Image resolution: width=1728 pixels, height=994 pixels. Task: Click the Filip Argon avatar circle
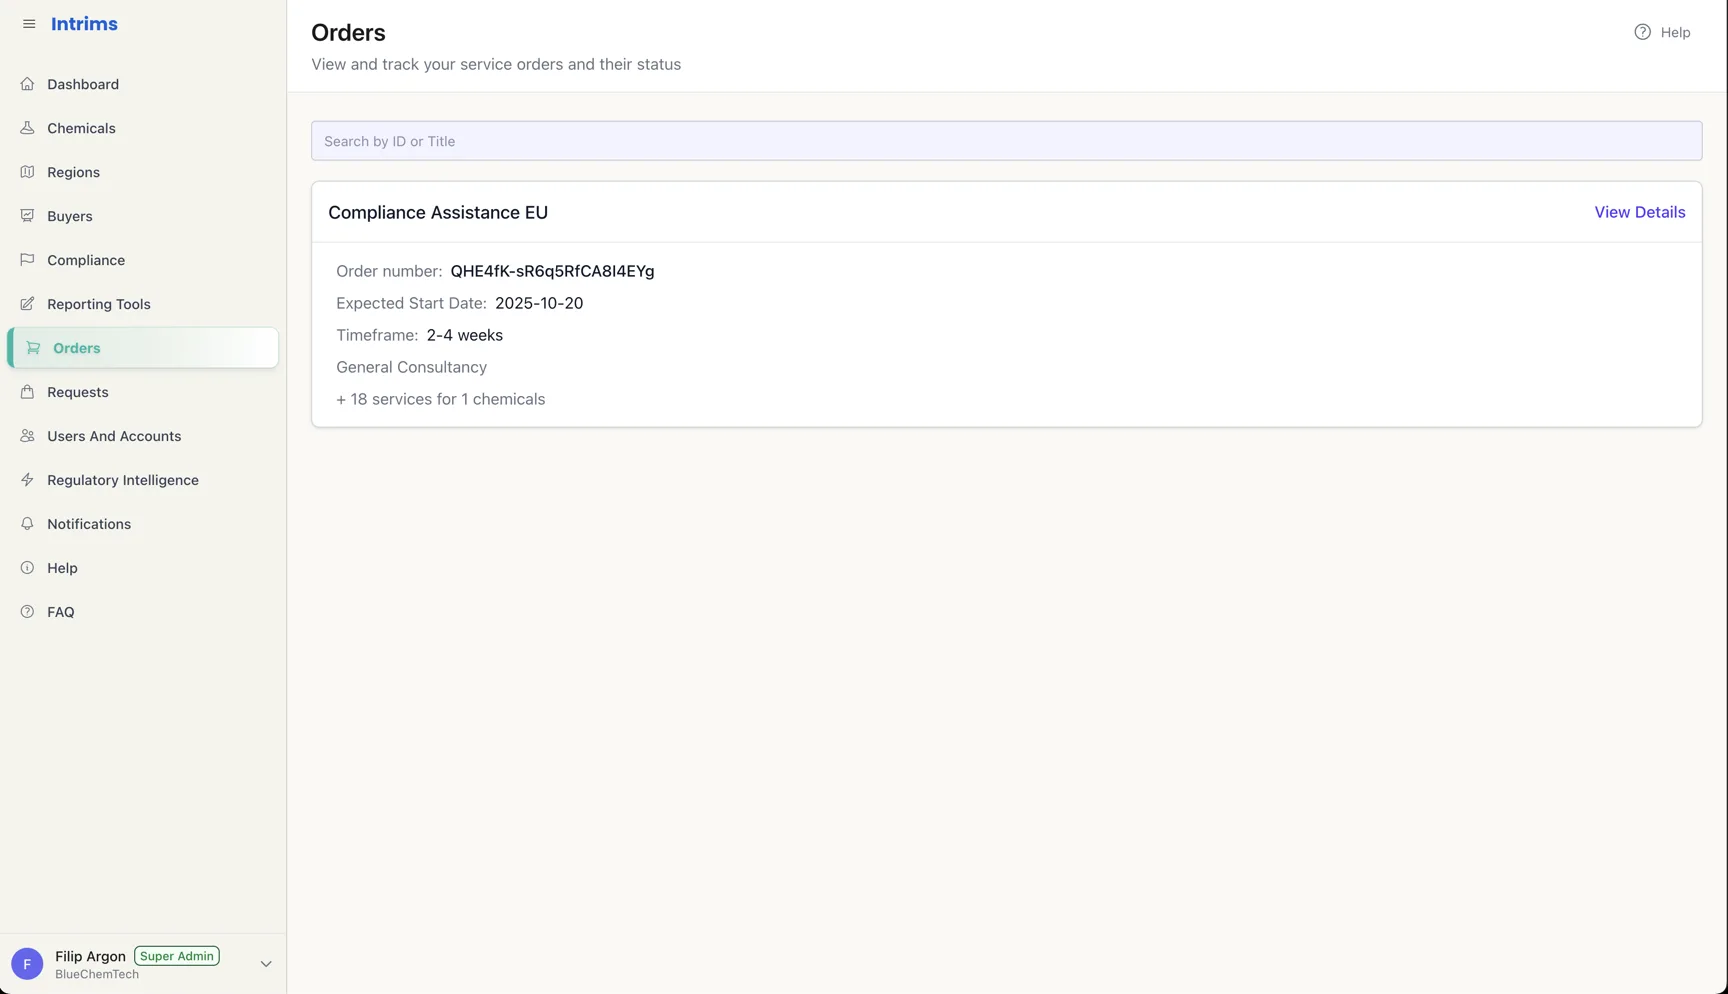27,964
